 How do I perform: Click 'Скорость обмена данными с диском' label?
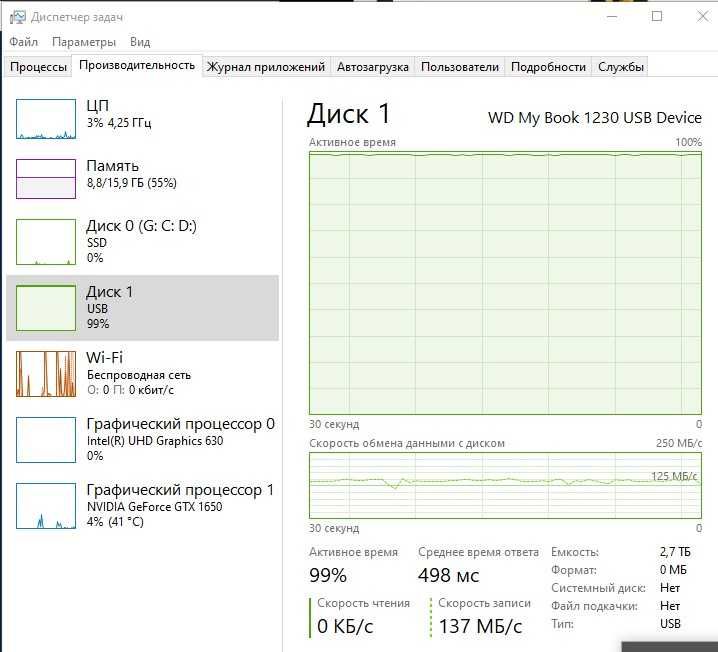click(x=407, y=443)
